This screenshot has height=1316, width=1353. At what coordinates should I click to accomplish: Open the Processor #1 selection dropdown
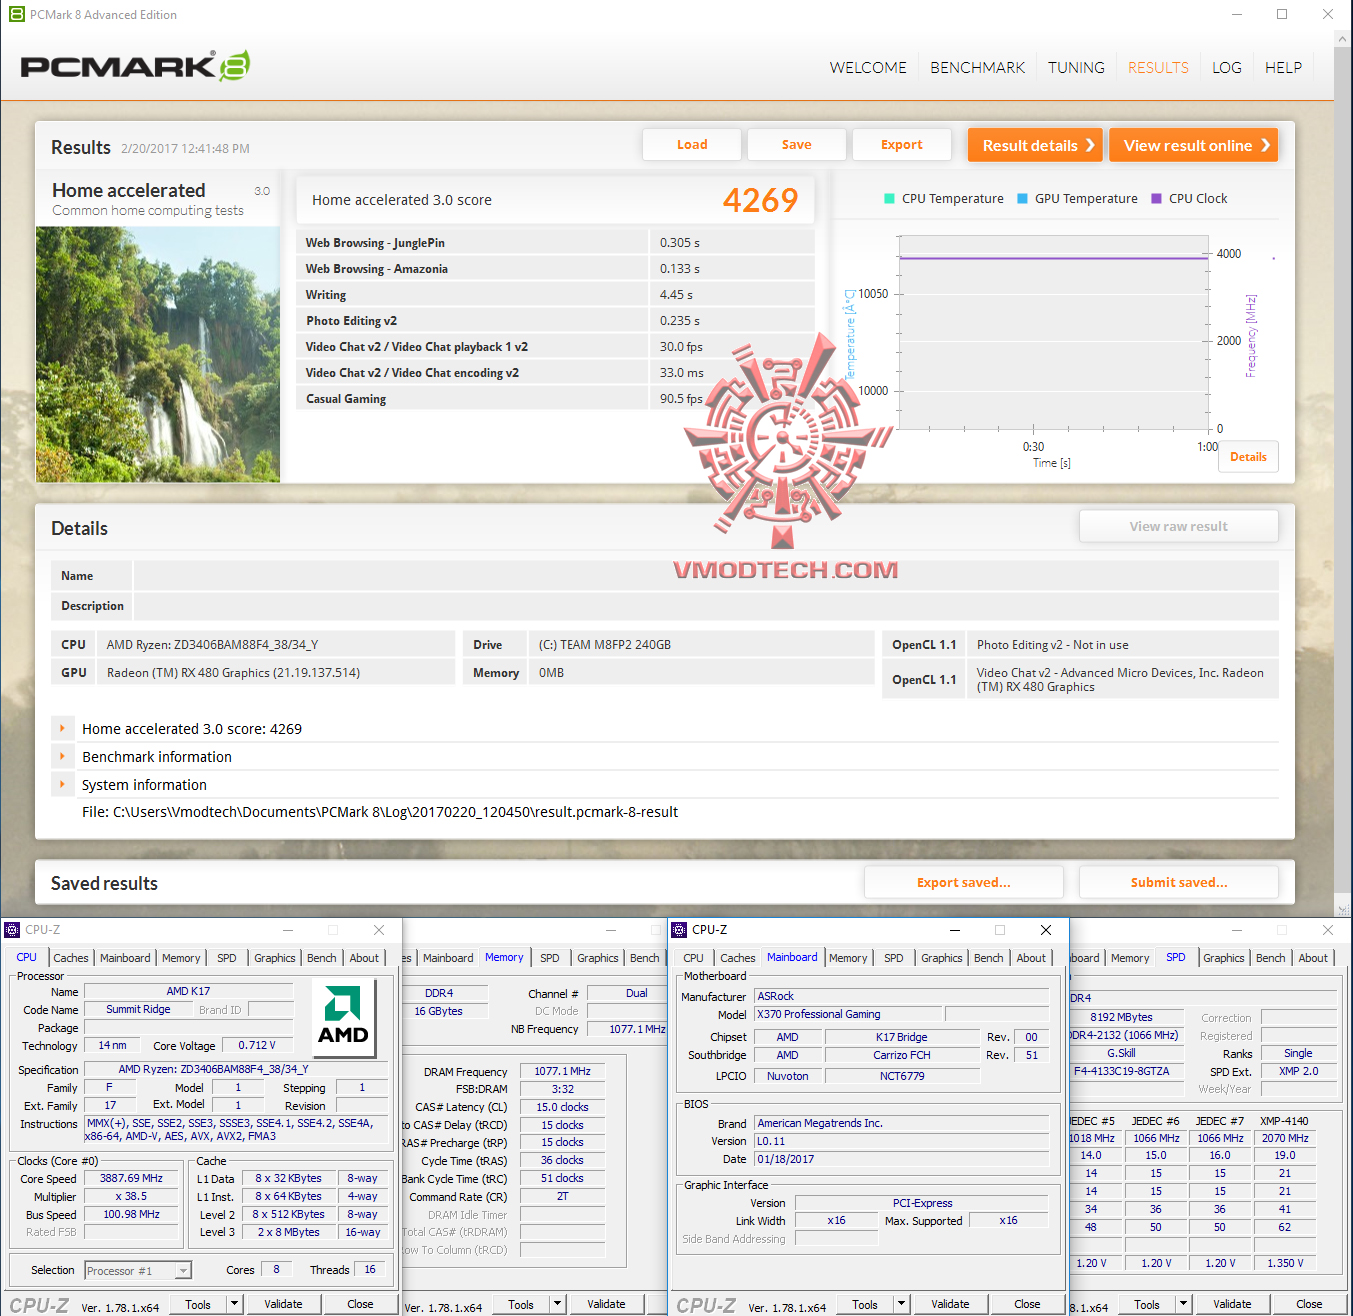(183, 1271)
